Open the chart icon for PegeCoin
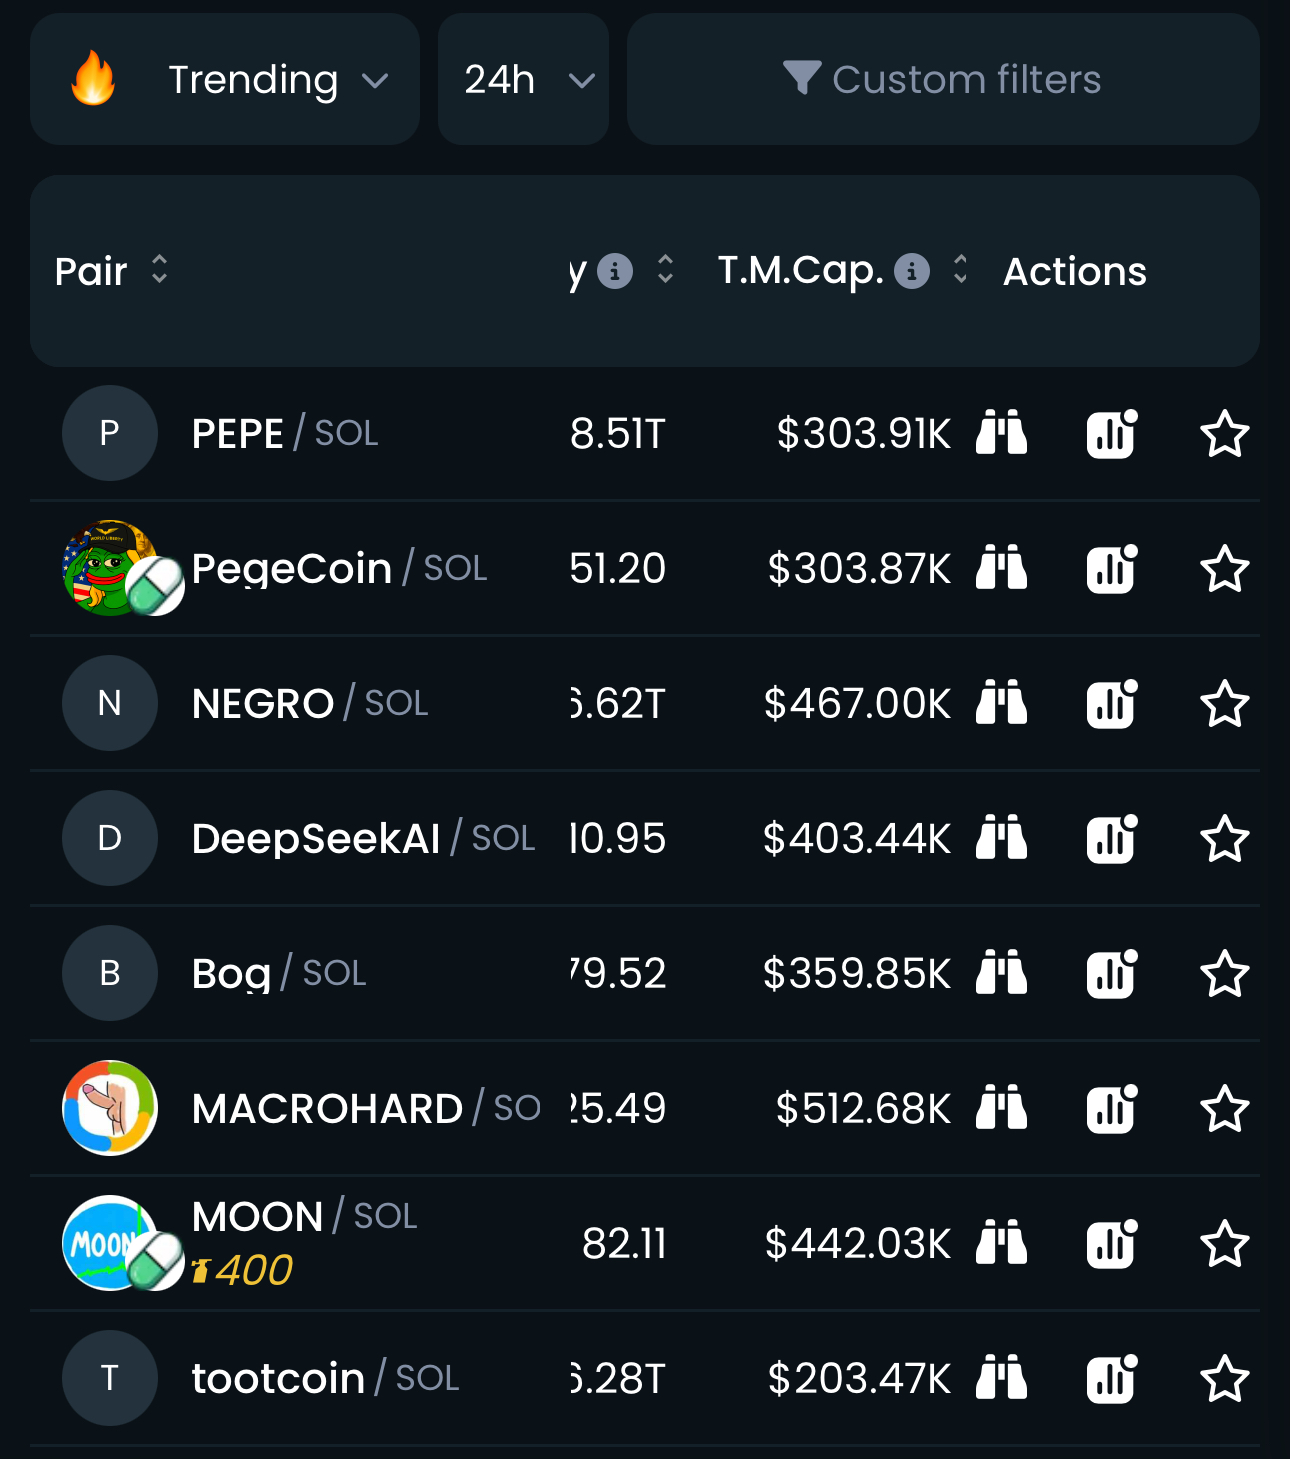The image size is (1290, 1459). pos(1112,569)
